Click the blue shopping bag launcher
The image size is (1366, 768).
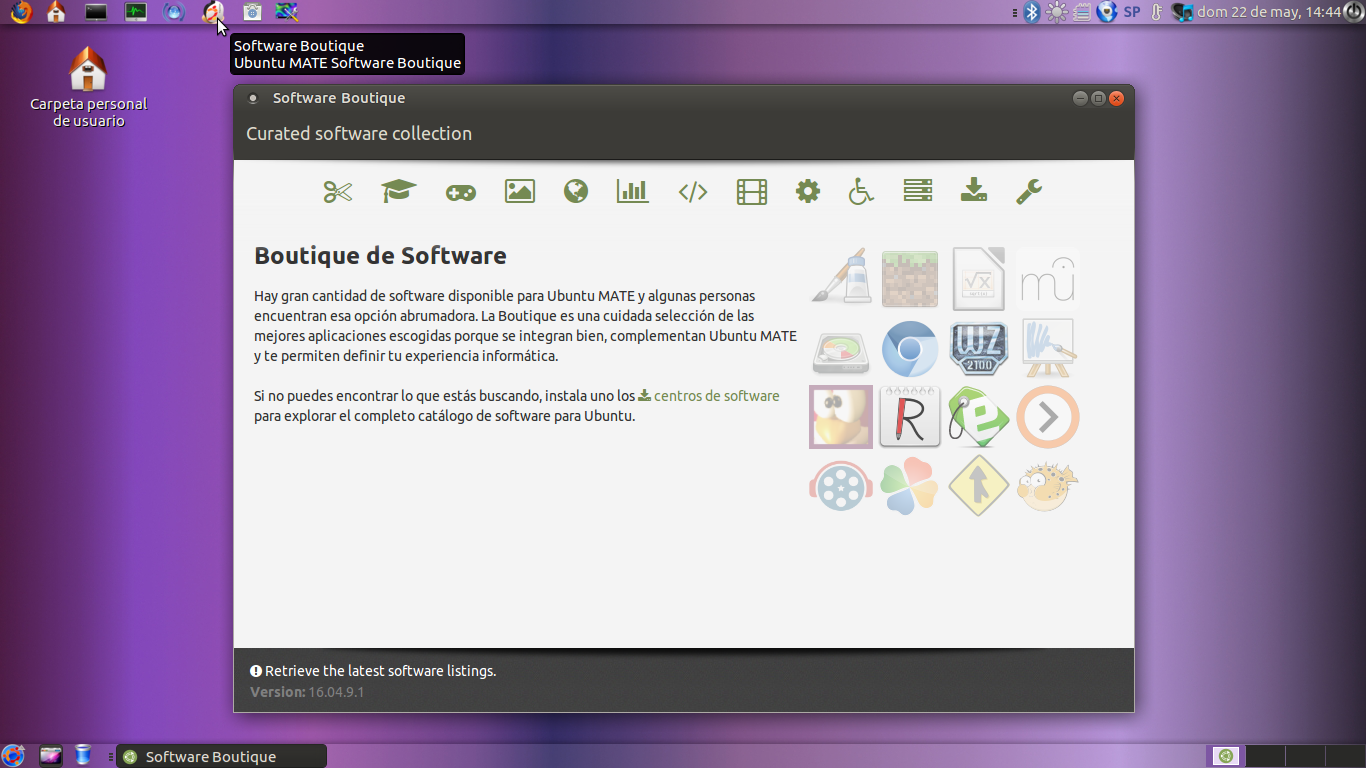pyautogui.click(x=252, y=12)
